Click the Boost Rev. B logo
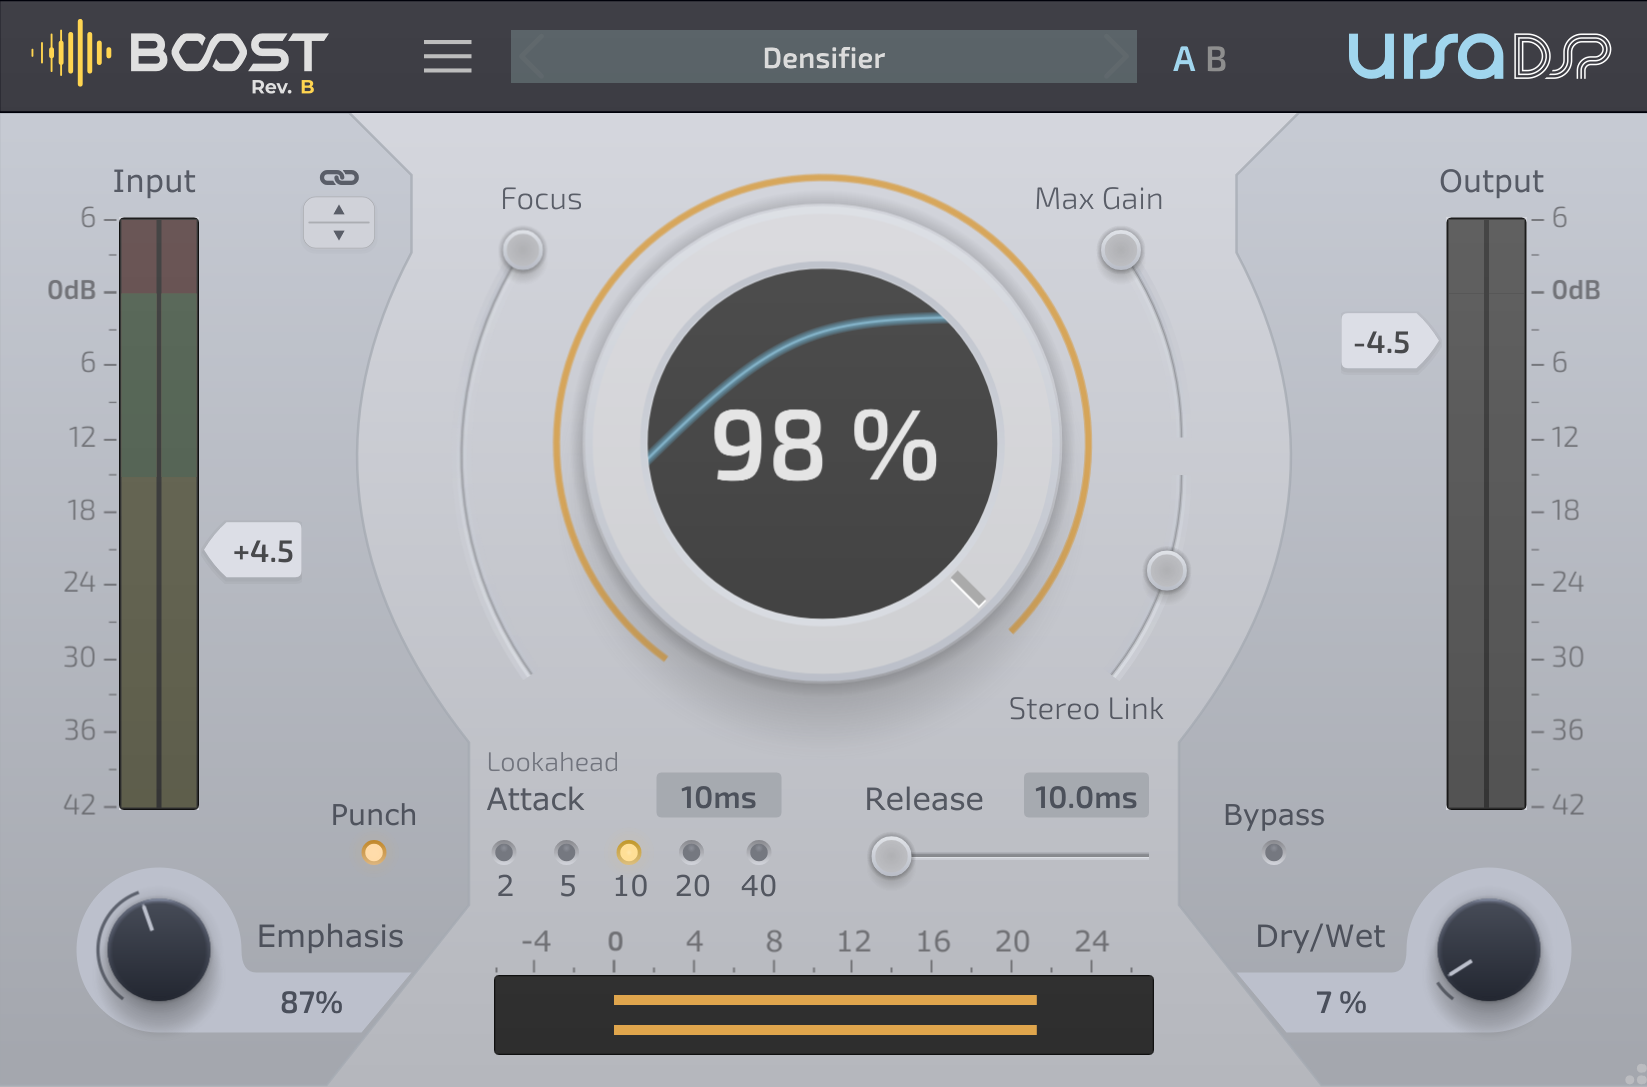This screenshot has height=1087, width=1647. 180,57
